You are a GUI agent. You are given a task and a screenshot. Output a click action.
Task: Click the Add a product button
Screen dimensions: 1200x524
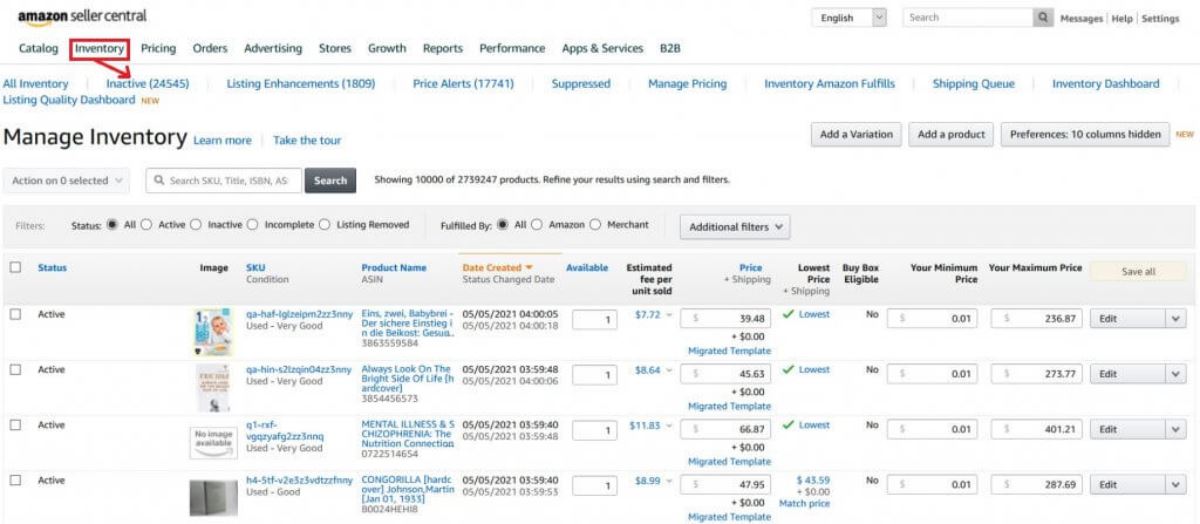pyautogui.click(x=951, y=135)
